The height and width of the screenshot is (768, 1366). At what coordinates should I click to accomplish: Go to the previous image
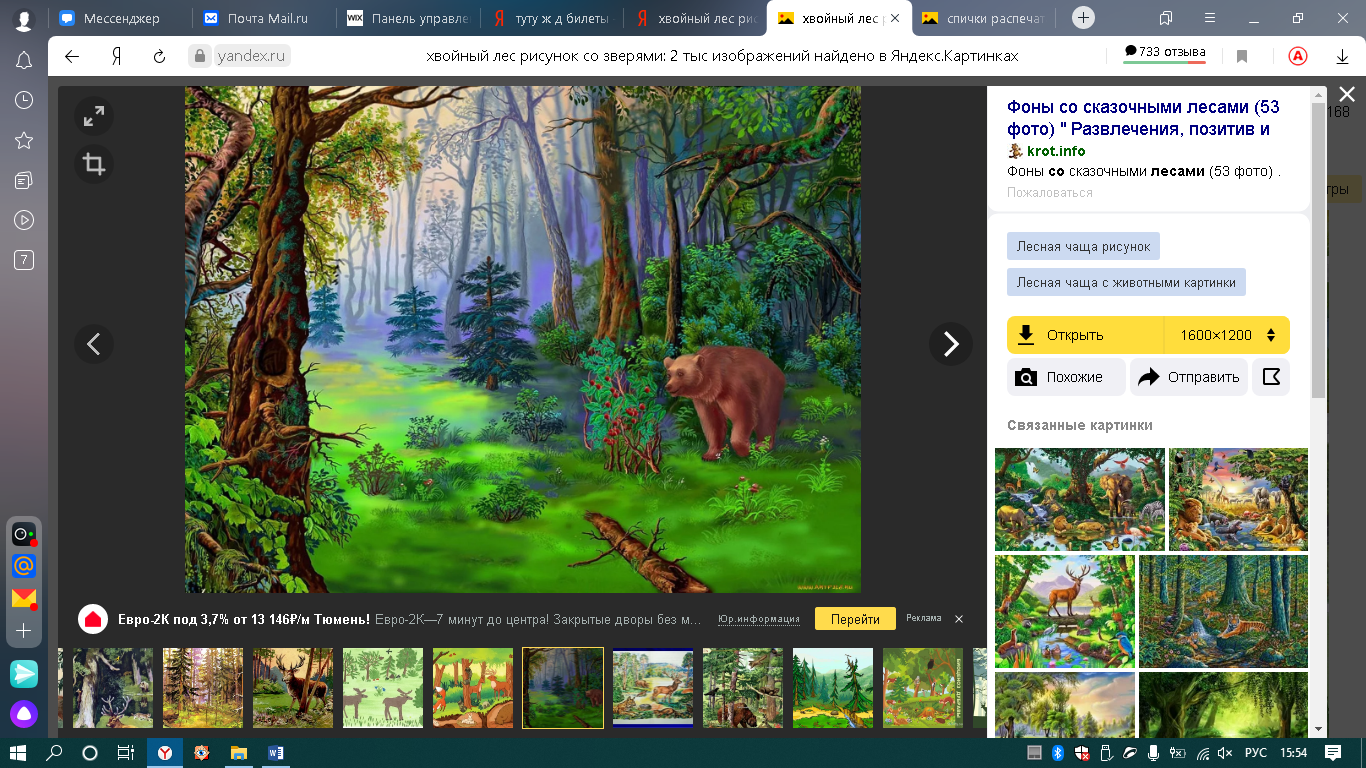point(94,344)
